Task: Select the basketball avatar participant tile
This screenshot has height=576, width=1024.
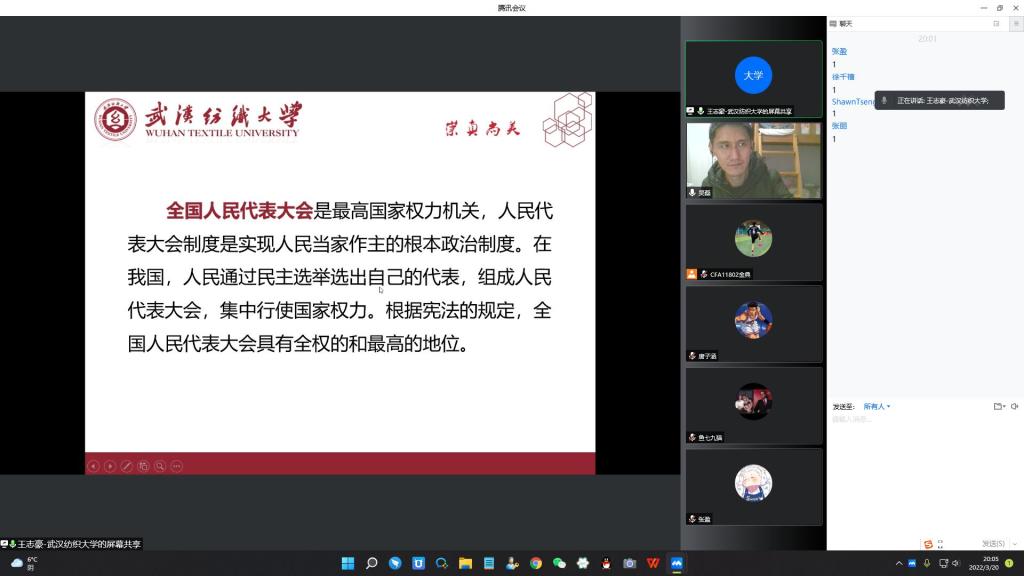Action: (754, 324)
